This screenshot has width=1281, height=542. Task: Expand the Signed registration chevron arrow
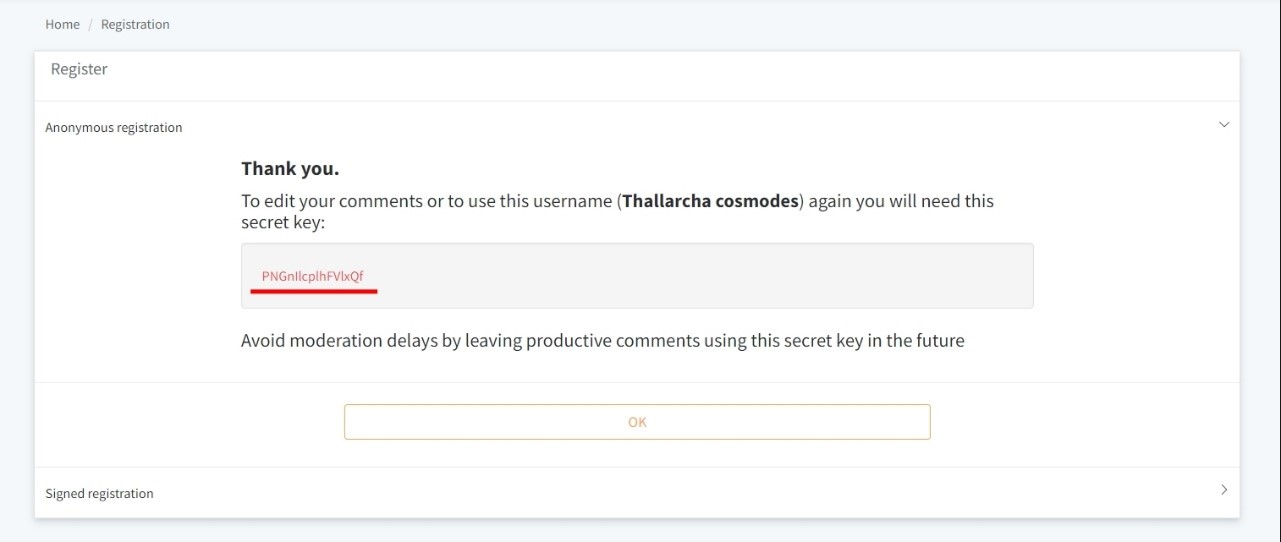(1224, 490)
